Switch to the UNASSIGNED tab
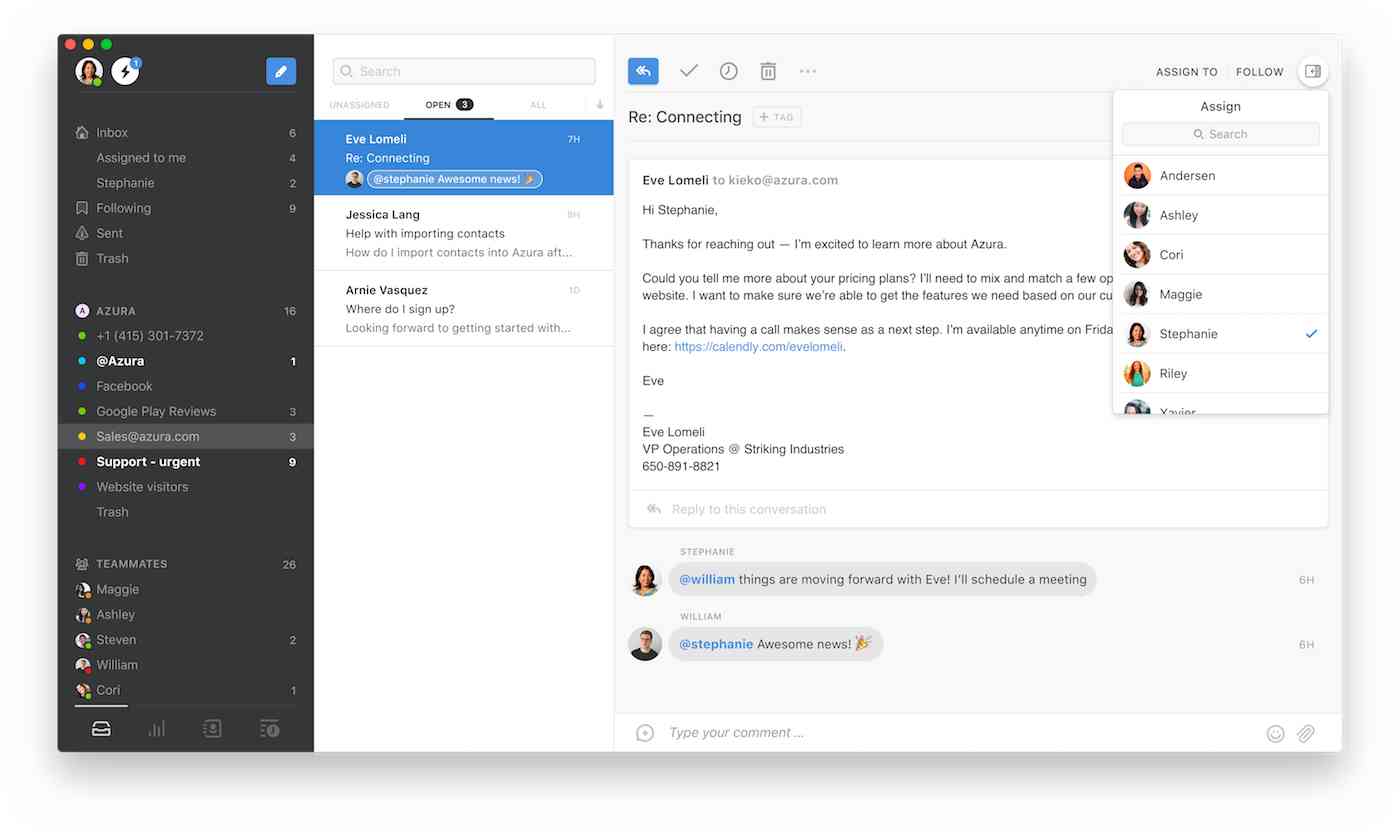1400x833 pixels. 359,104
